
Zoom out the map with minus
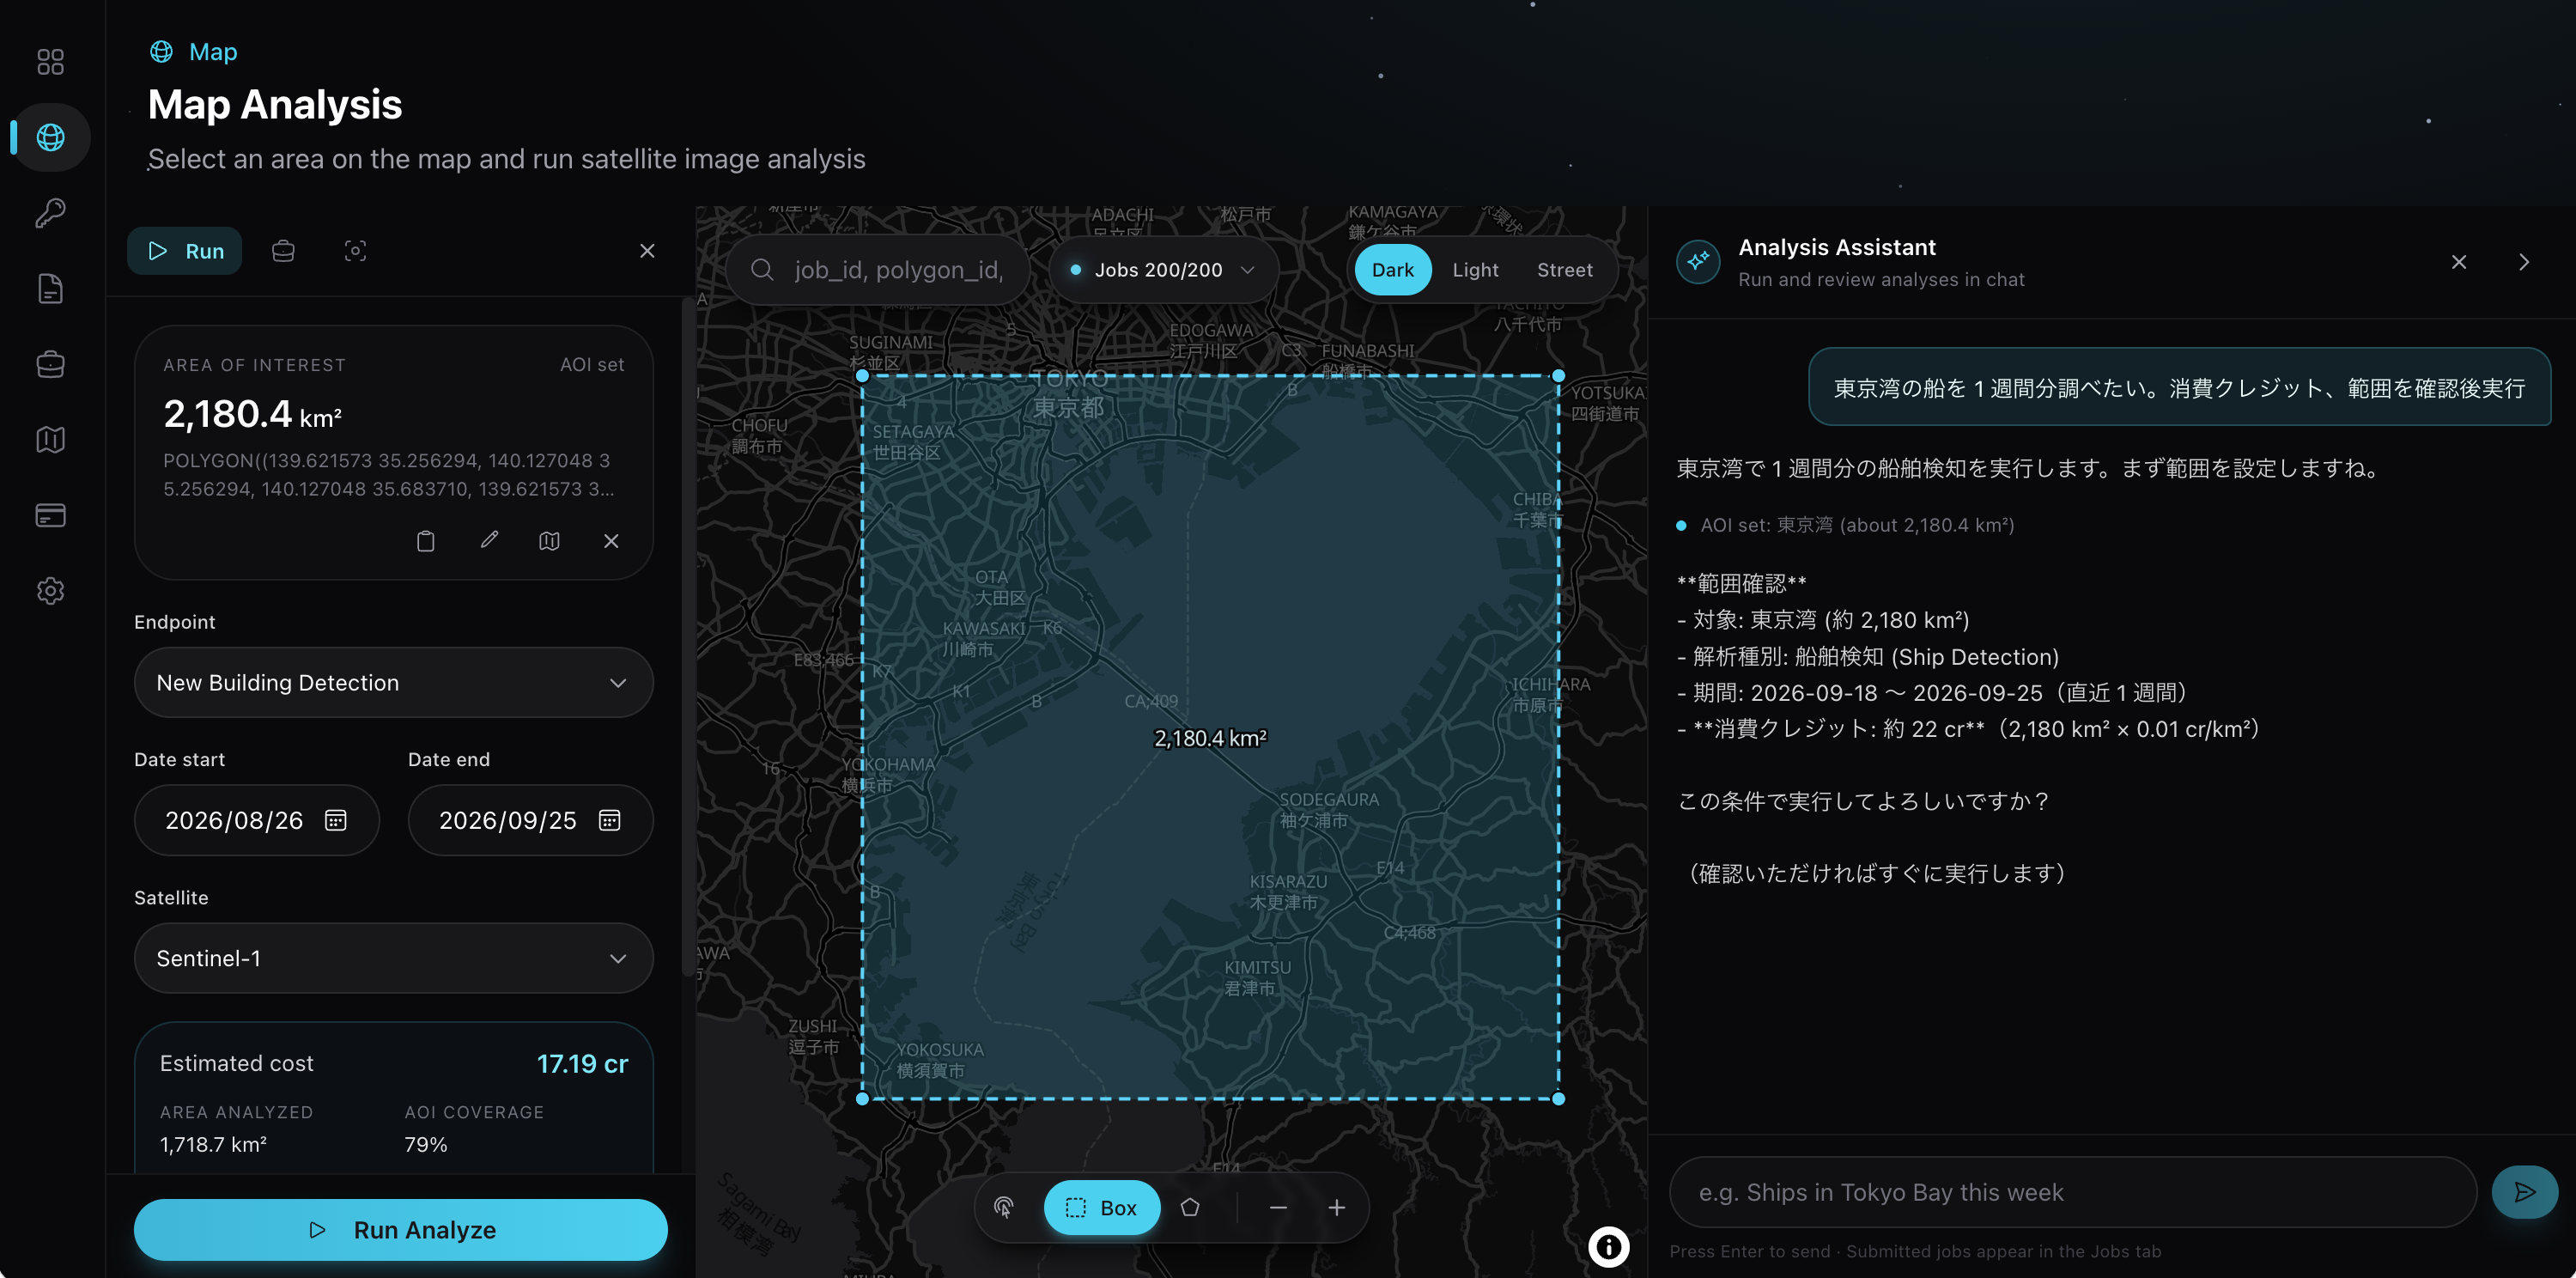click(1278, 1208)
